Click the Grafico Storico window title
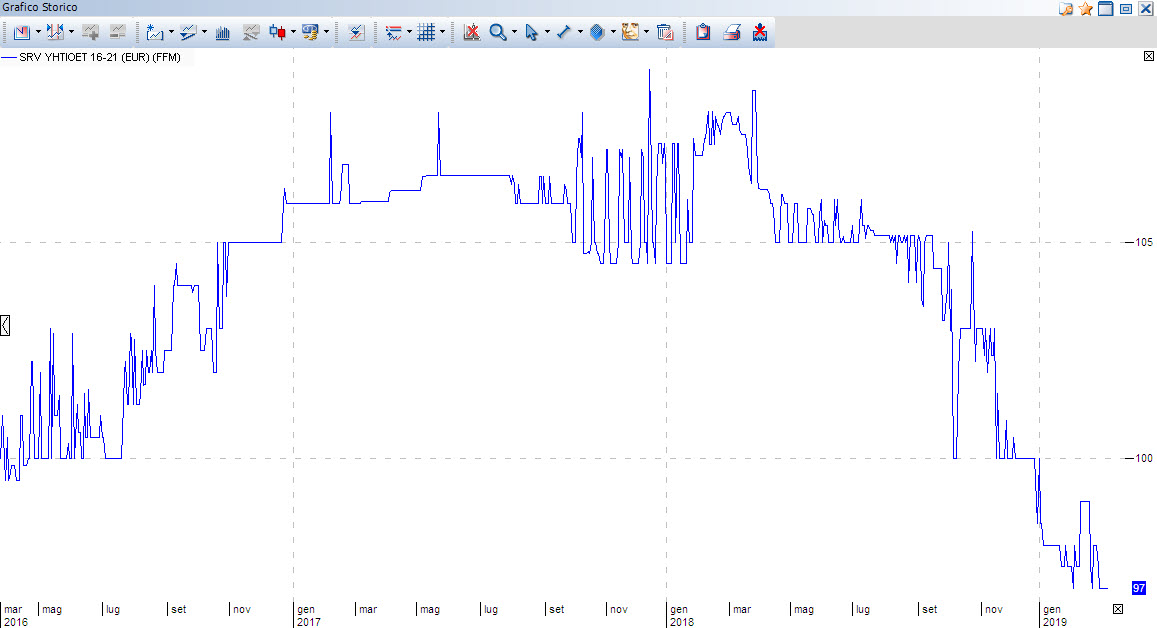The height and width of the screenshot is (628, 1157). point(40,7)
